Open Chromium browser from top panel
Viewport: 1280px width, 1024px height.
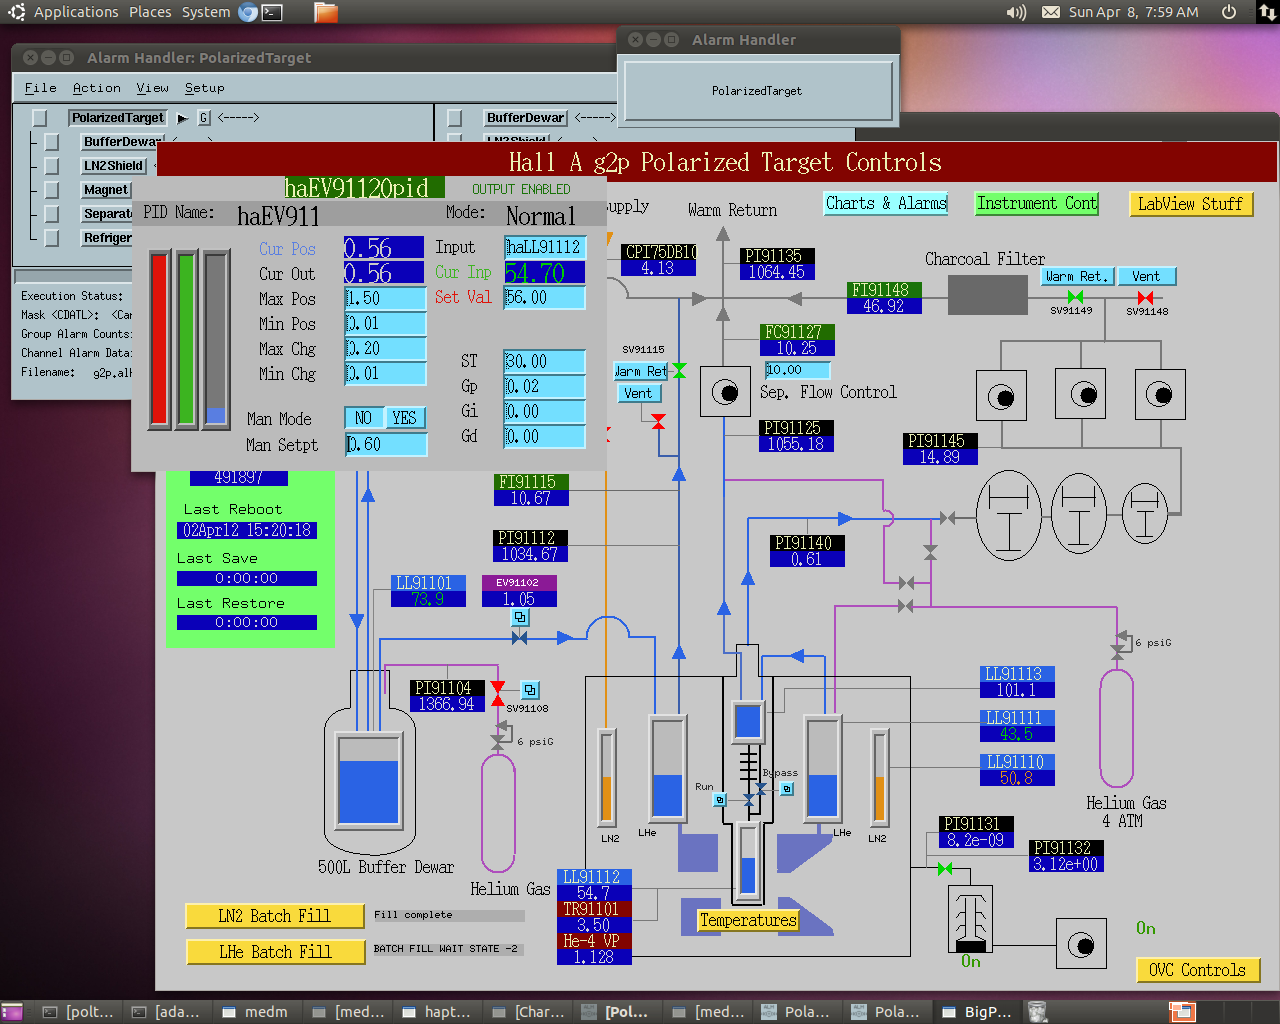248,12
